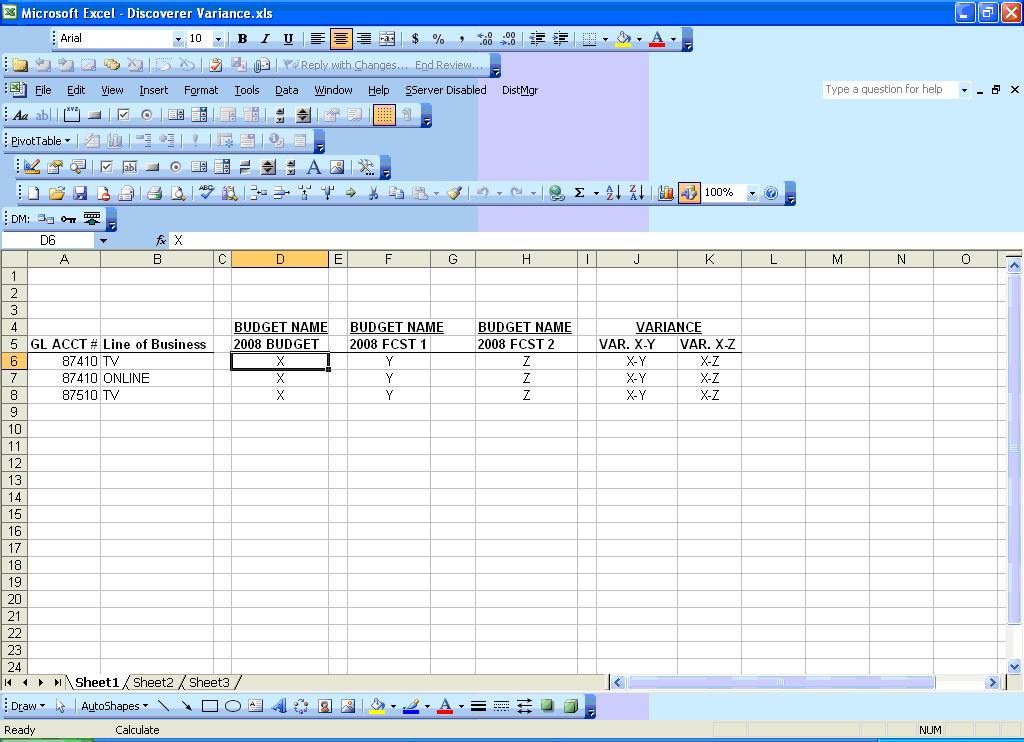Click the Merge and Center icon
This screenshot has width=1024, height=742.
387,39
